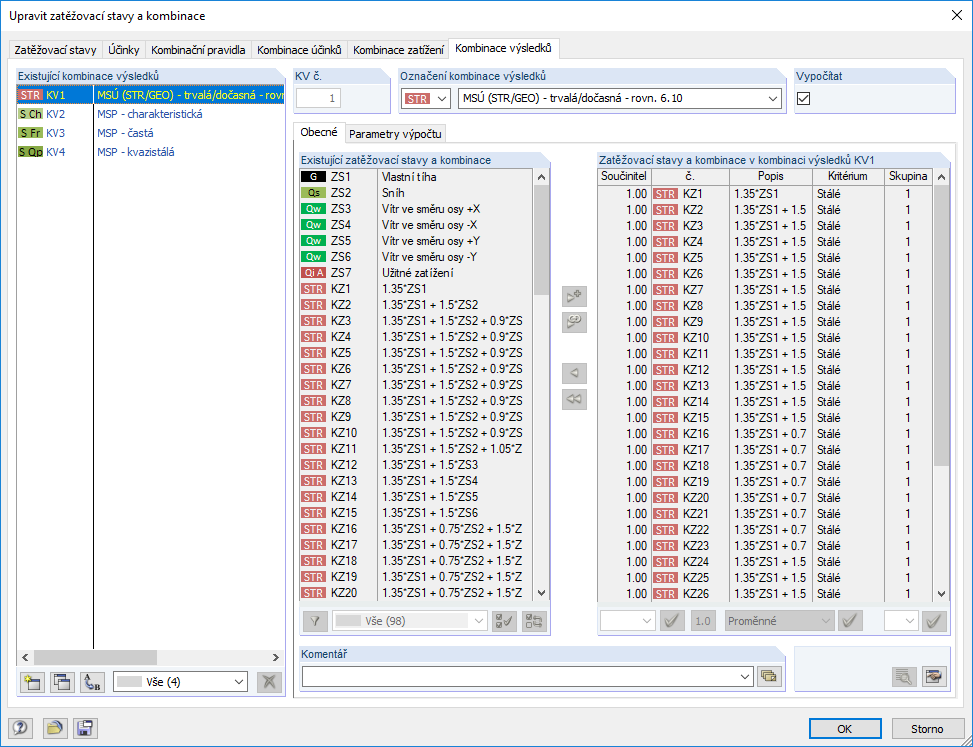Click the save diskette icon
The image size is (973, 747).
pyautogui.click(x=85, y=728)
